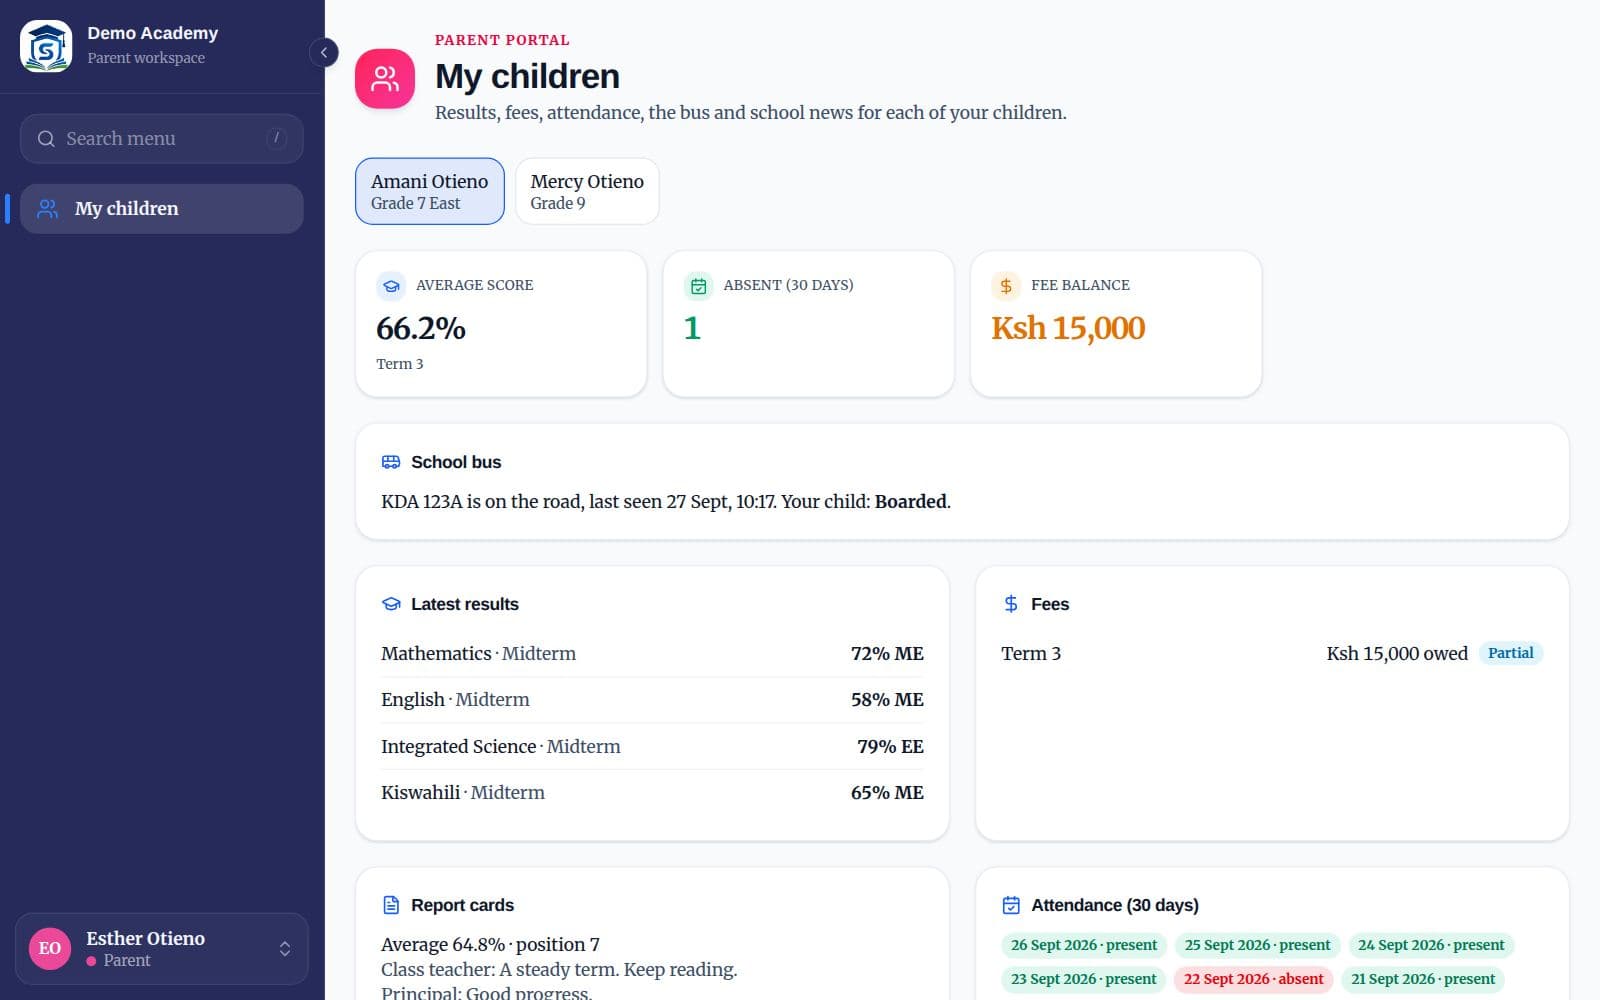Focus the Search menu field
1600x1000 pixels.
pos(162,139)
